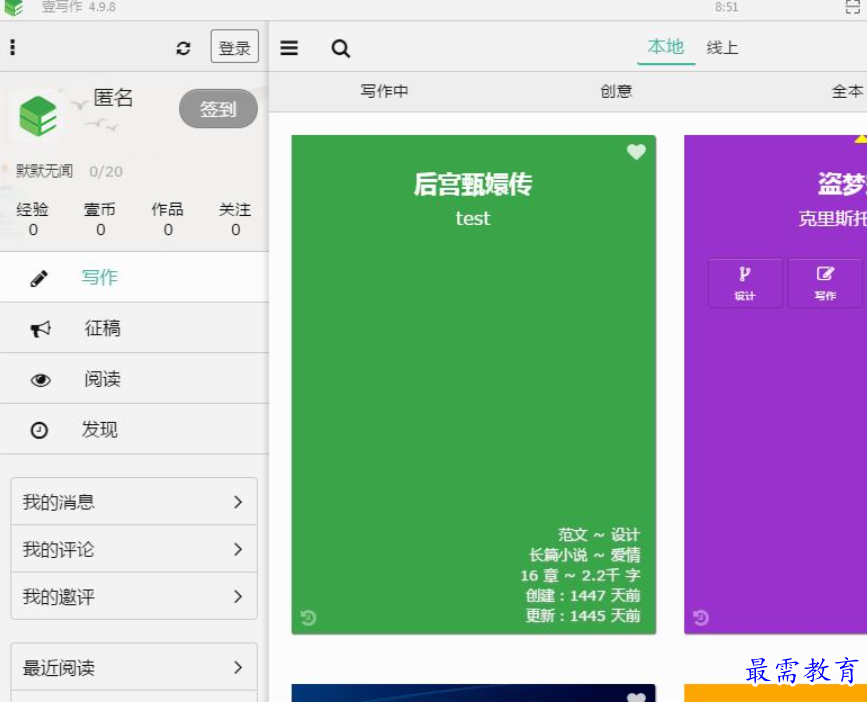This screenshot has width=867, height=702.
Task: Click the vertical three-dot menu icon
Action: [12, 48]
